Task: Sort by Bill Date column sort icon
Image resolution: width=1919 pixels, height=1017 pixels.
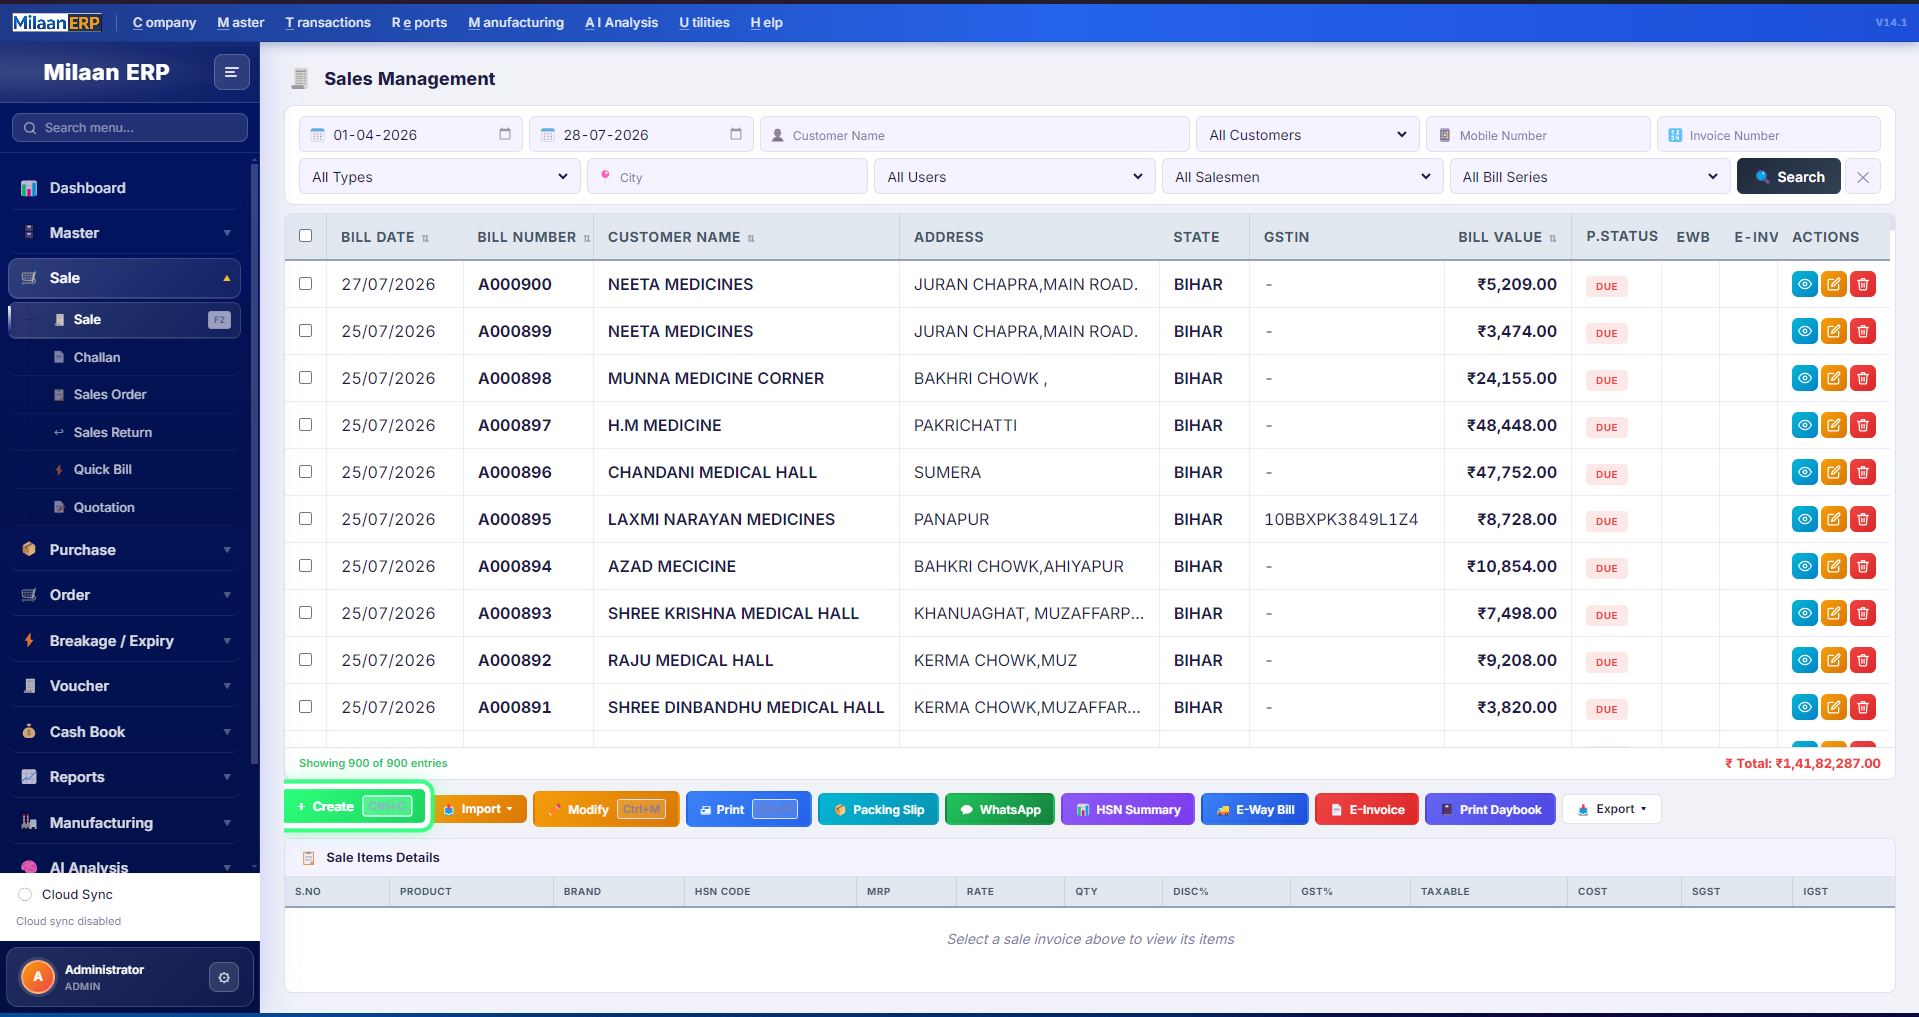Action: 425,238
